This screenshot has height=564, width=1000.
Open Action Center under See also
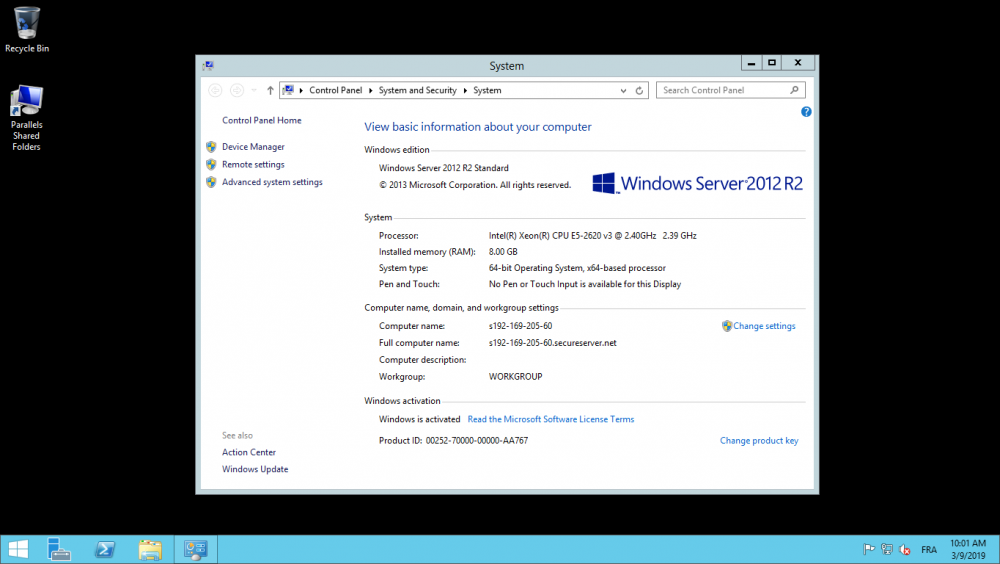click(249, 452)
